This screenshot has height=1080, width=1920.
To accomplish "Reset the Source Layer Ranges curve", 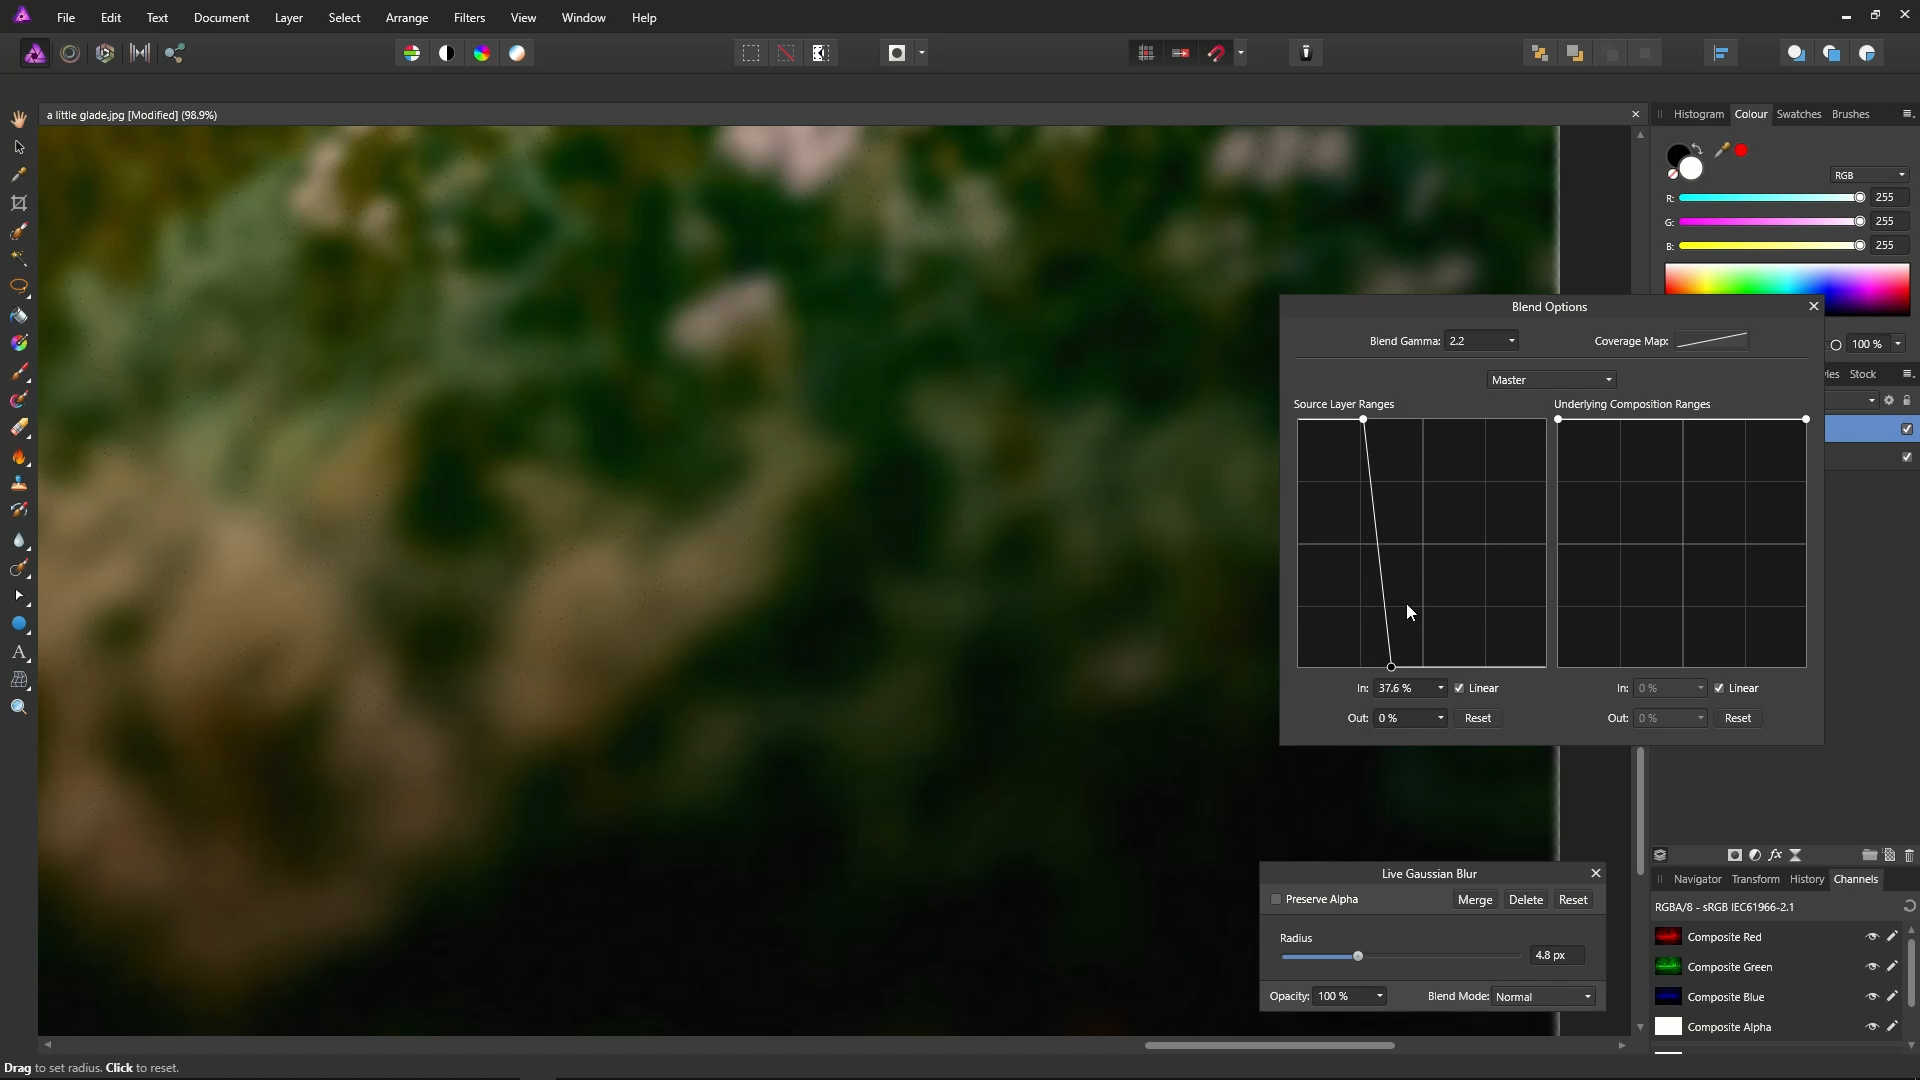I will click(x=1477, y=718).
